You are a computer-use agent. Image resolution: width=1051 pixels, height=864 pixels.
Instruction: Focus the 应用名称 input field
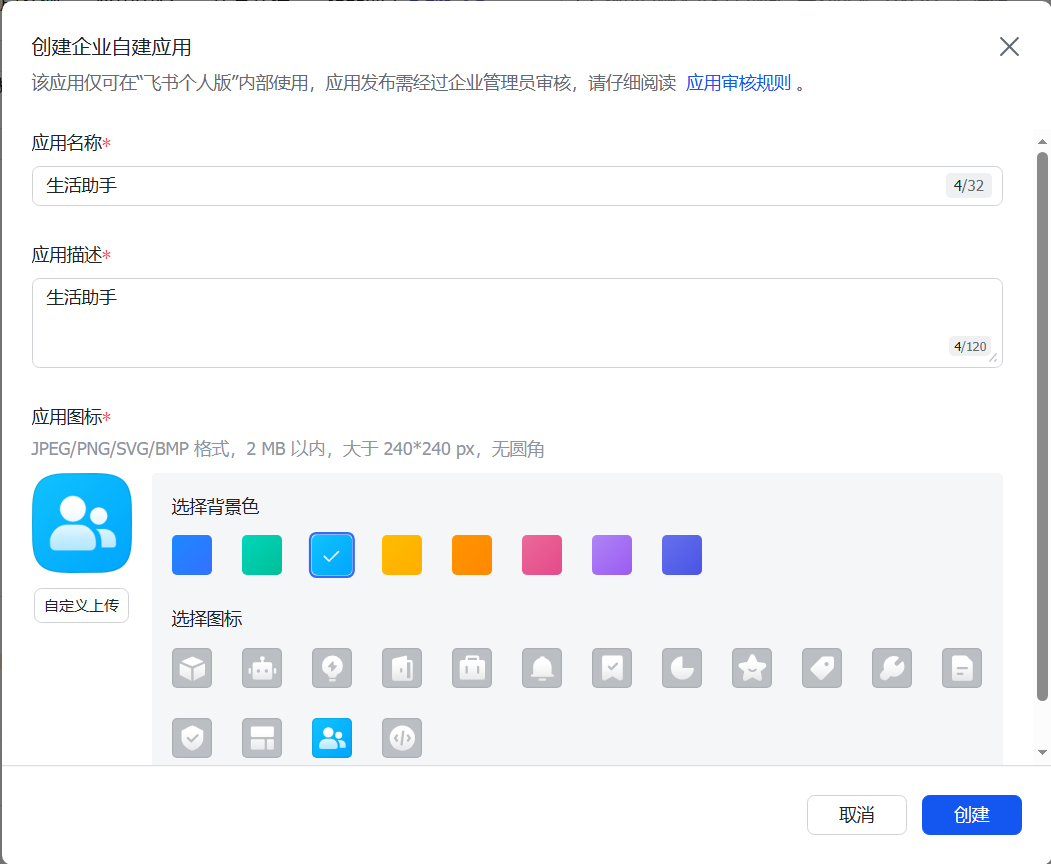pyautogui.click(x=490, y=186)
